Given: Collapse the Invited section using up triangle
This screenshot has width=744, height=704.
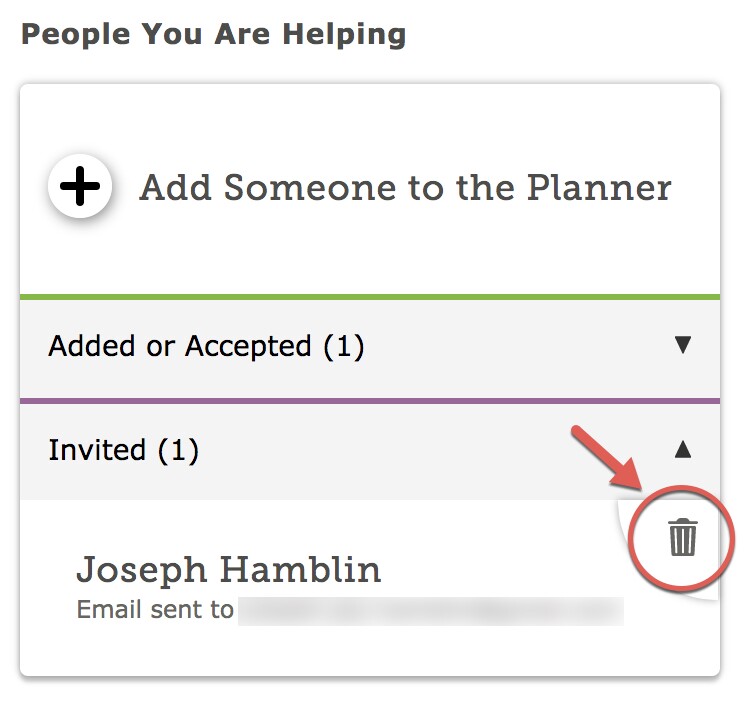Looking at the screenshot, I should [683, 449].
